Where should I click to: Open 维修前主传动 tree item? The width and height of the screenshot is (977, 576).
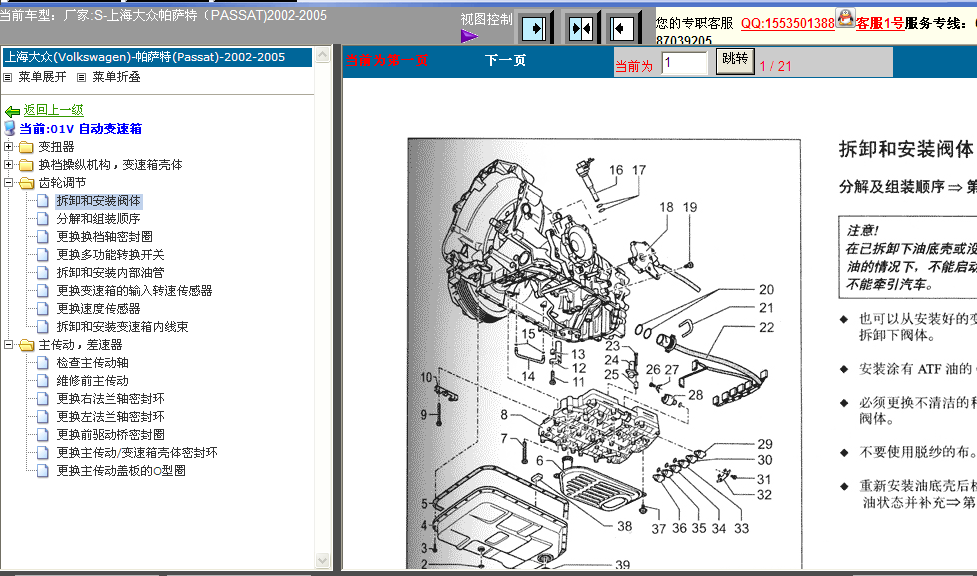point(93,381)
